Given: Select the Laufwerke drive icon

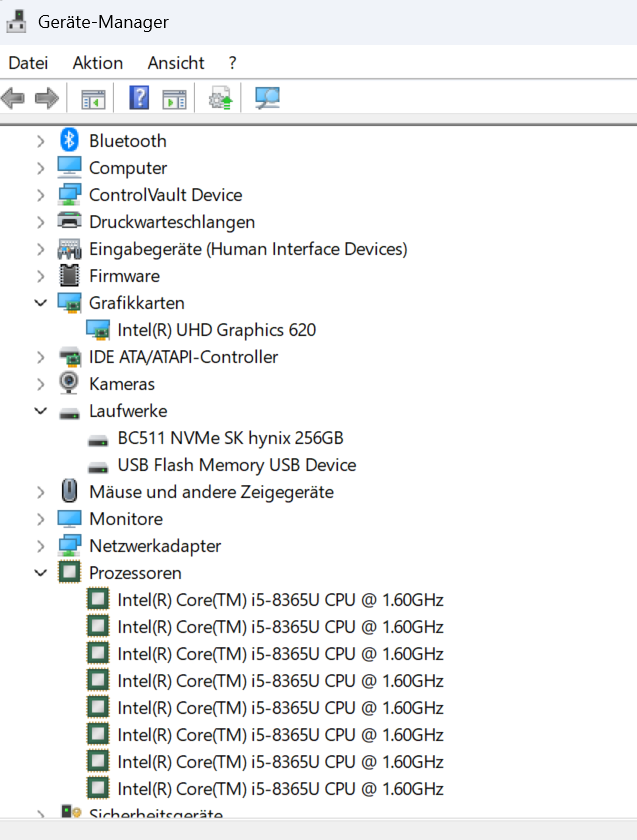Looking at the screenshot, I should pos(69,414).
